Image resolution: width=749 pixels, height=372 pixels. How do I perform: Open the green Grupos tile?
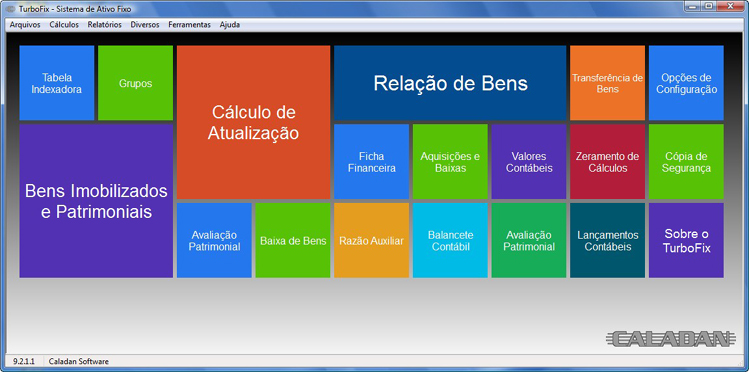coord(136,83)
